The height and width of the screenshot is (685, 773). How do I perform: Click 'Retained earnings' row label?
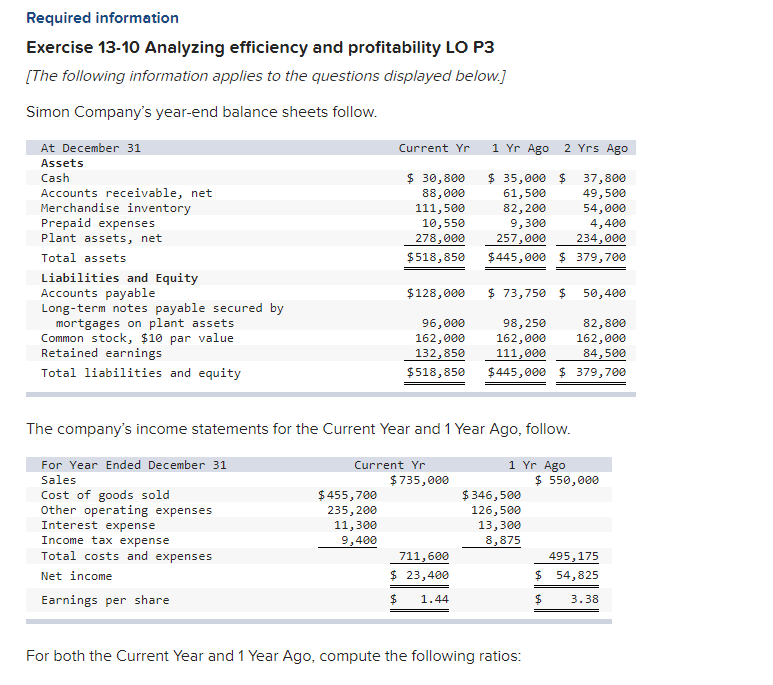pyautogui.click(x=102, y=353)
